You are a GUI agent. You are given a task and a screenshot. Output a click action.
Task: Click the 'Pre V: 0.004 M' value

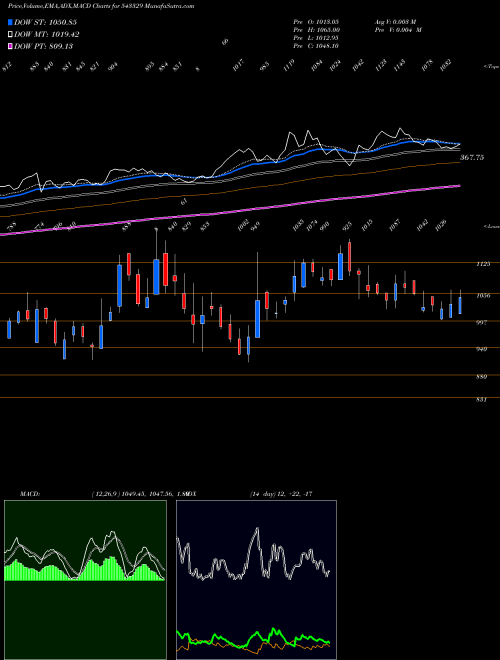click(x=398, y=30)
